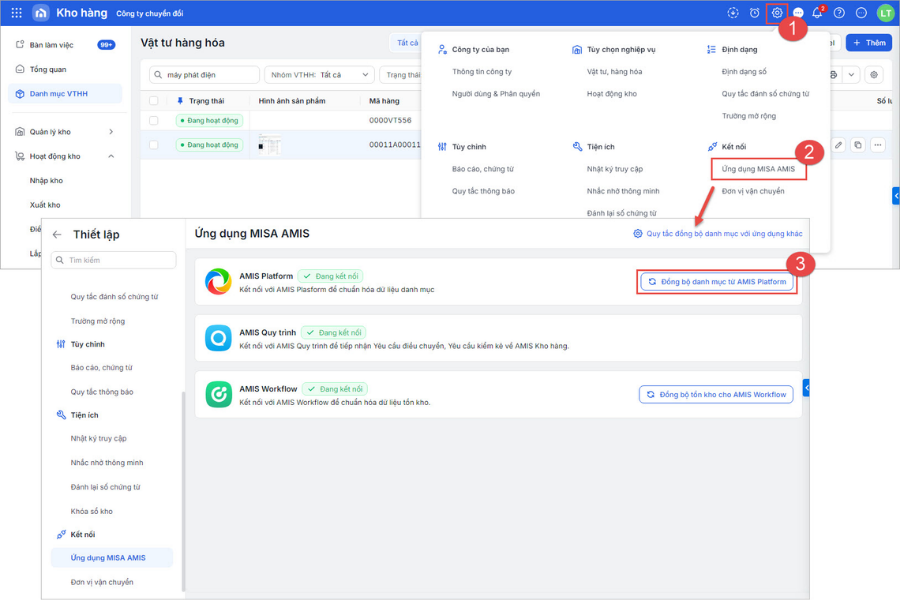
Task: Open Định dạng số setting
Action: [x=744, y=72]
